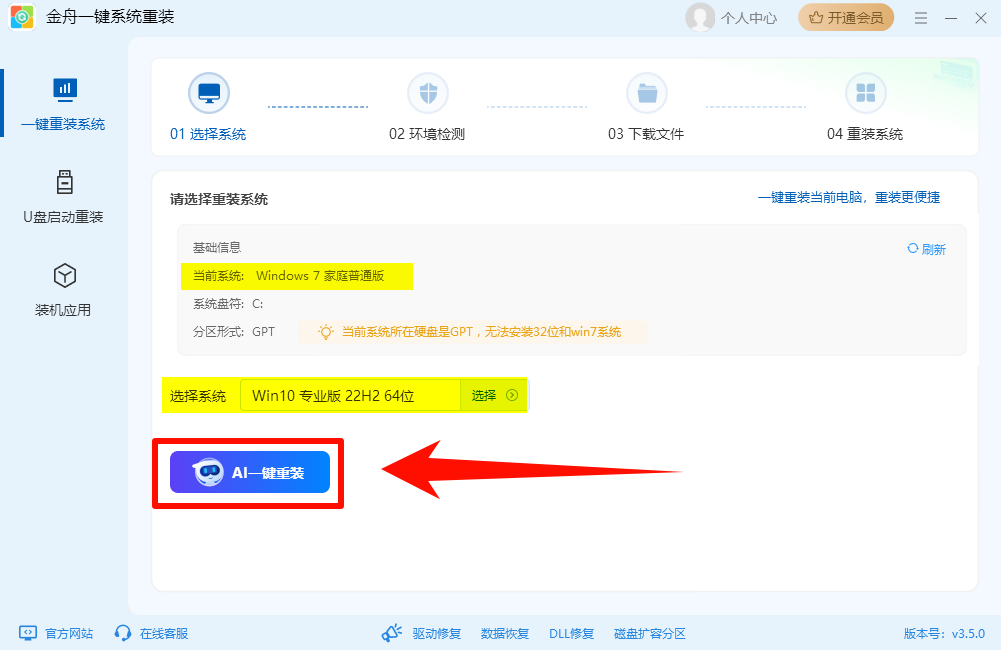Click the 01 选择系统 monitor icon
Viewport: 1001px width, 650px height.
coord(209,92)
